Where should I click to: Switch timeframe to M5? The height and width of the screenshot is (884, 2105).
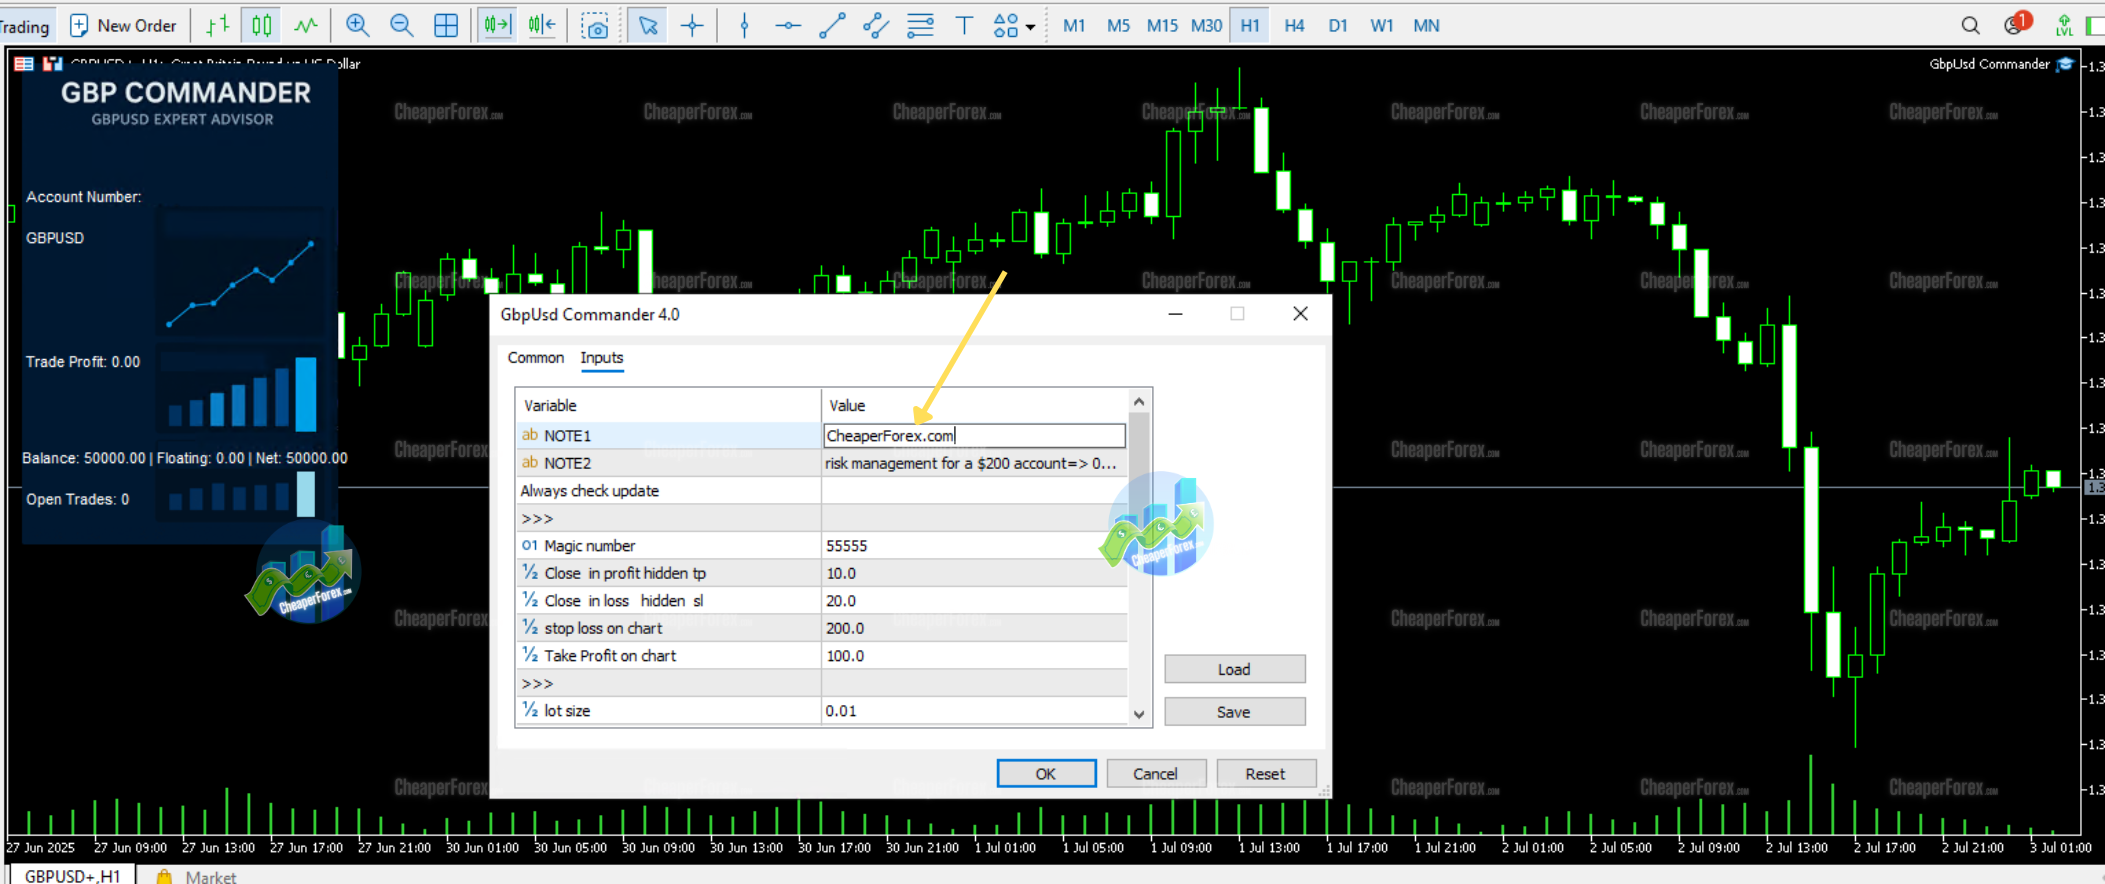coord(1118,25)
